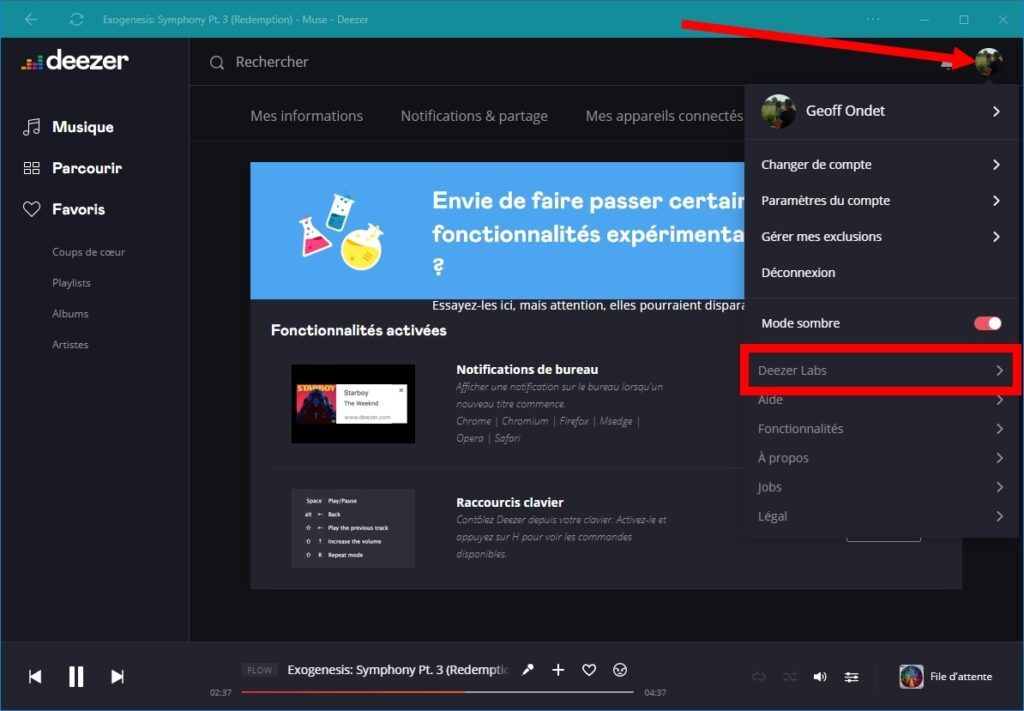Open Playlists in sidebar
The width and height of the screenshot is (1024, 711).
click(71, 283)
